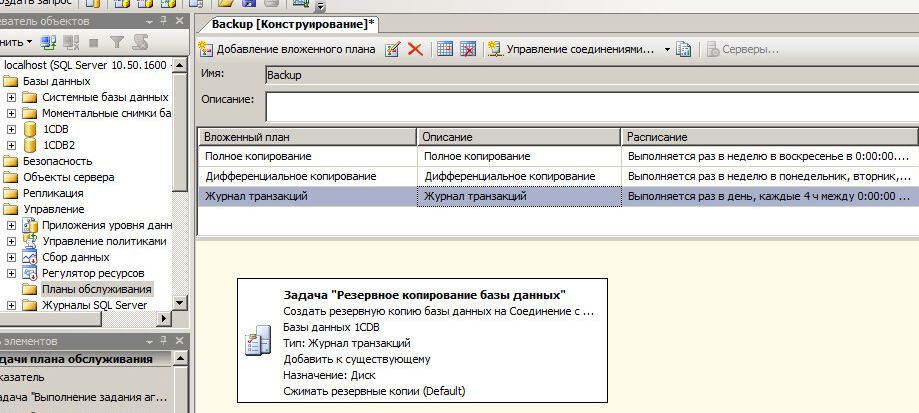919x413 pixels.
Task: Click the stop square icon in Object Explorer
Action: 93,43
